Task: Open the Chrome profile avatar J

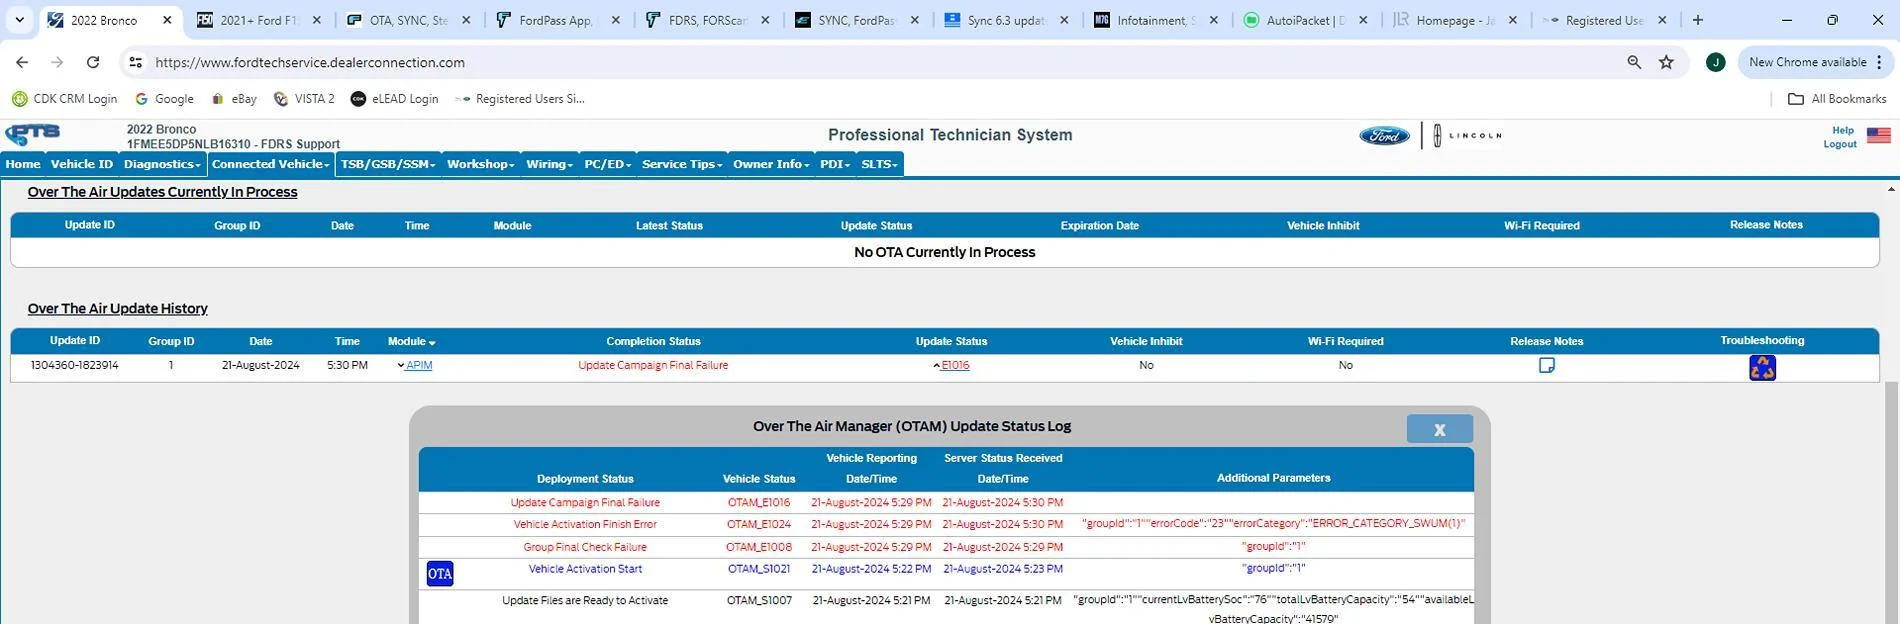Action: (x=1715, y=62)
